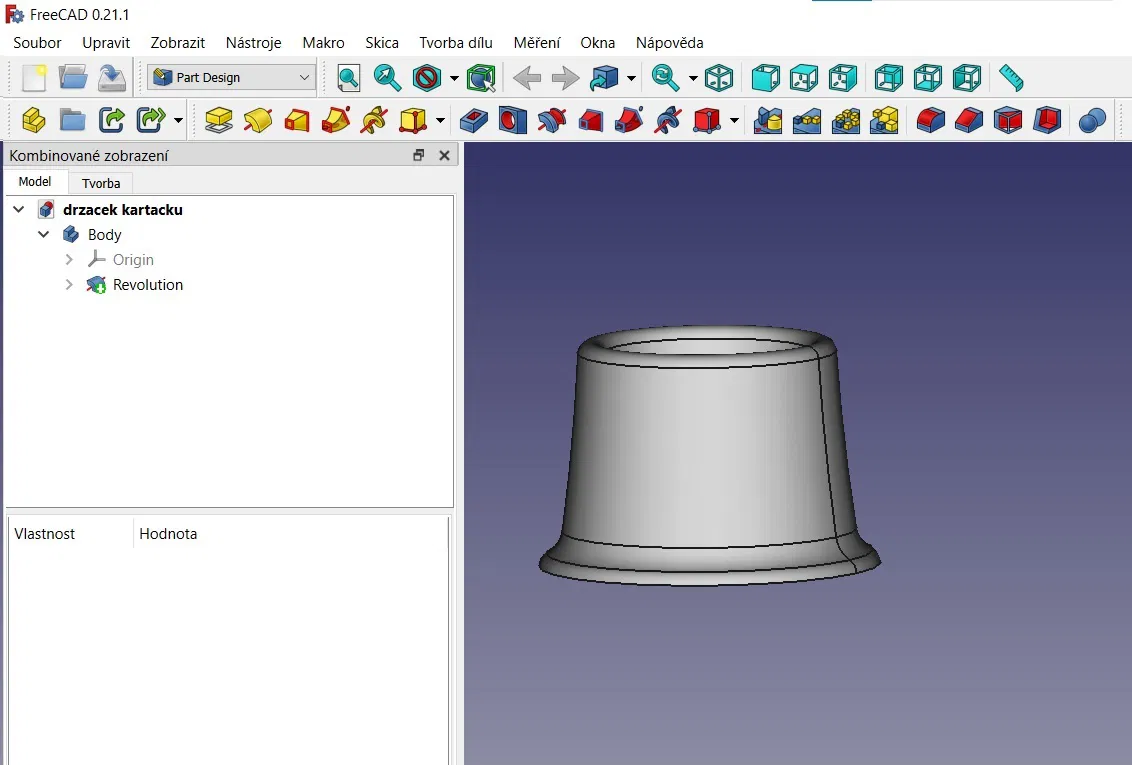Screen dimensions: 1132x765
Task: Click the Pocket tool icon
Action: point(473,121)
